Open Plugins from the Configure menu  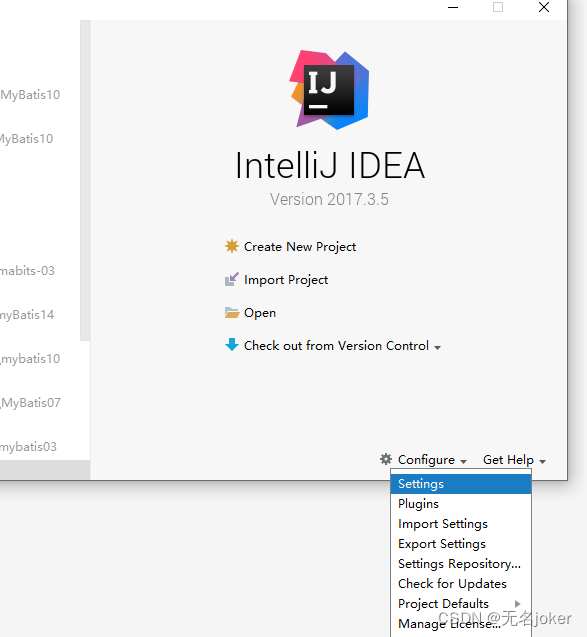point(461,504)
